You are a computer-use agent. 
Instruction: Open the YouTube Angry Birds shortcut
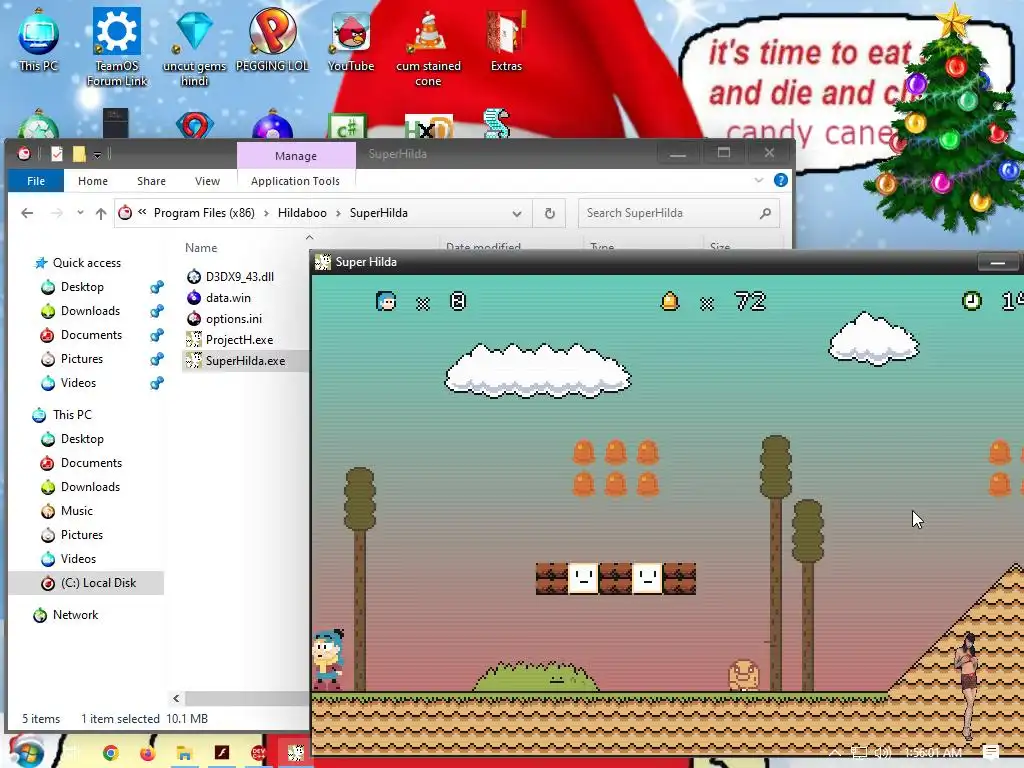click(x=351, y=40)
